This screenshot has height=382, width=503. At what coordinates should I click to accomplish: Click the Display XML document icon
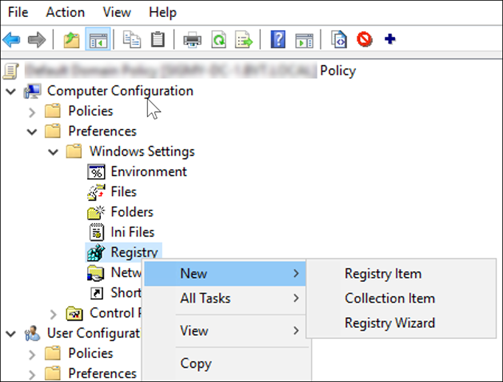(339, 40)
